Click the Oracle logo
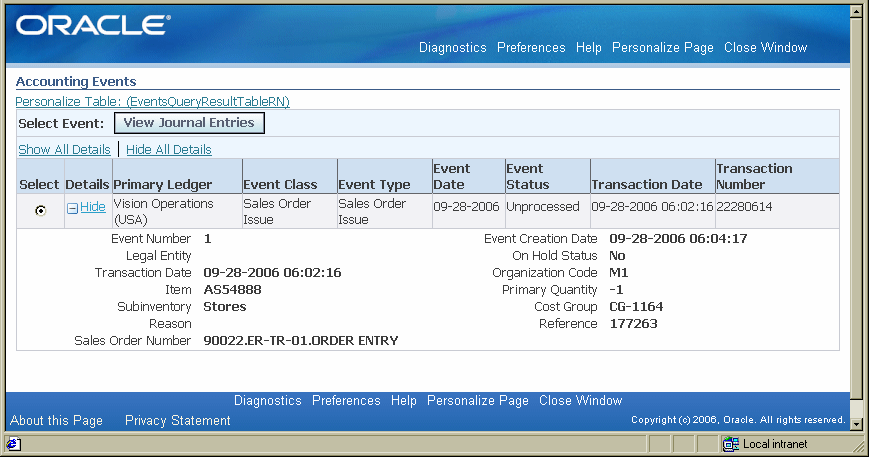 (x=93, y=25)
